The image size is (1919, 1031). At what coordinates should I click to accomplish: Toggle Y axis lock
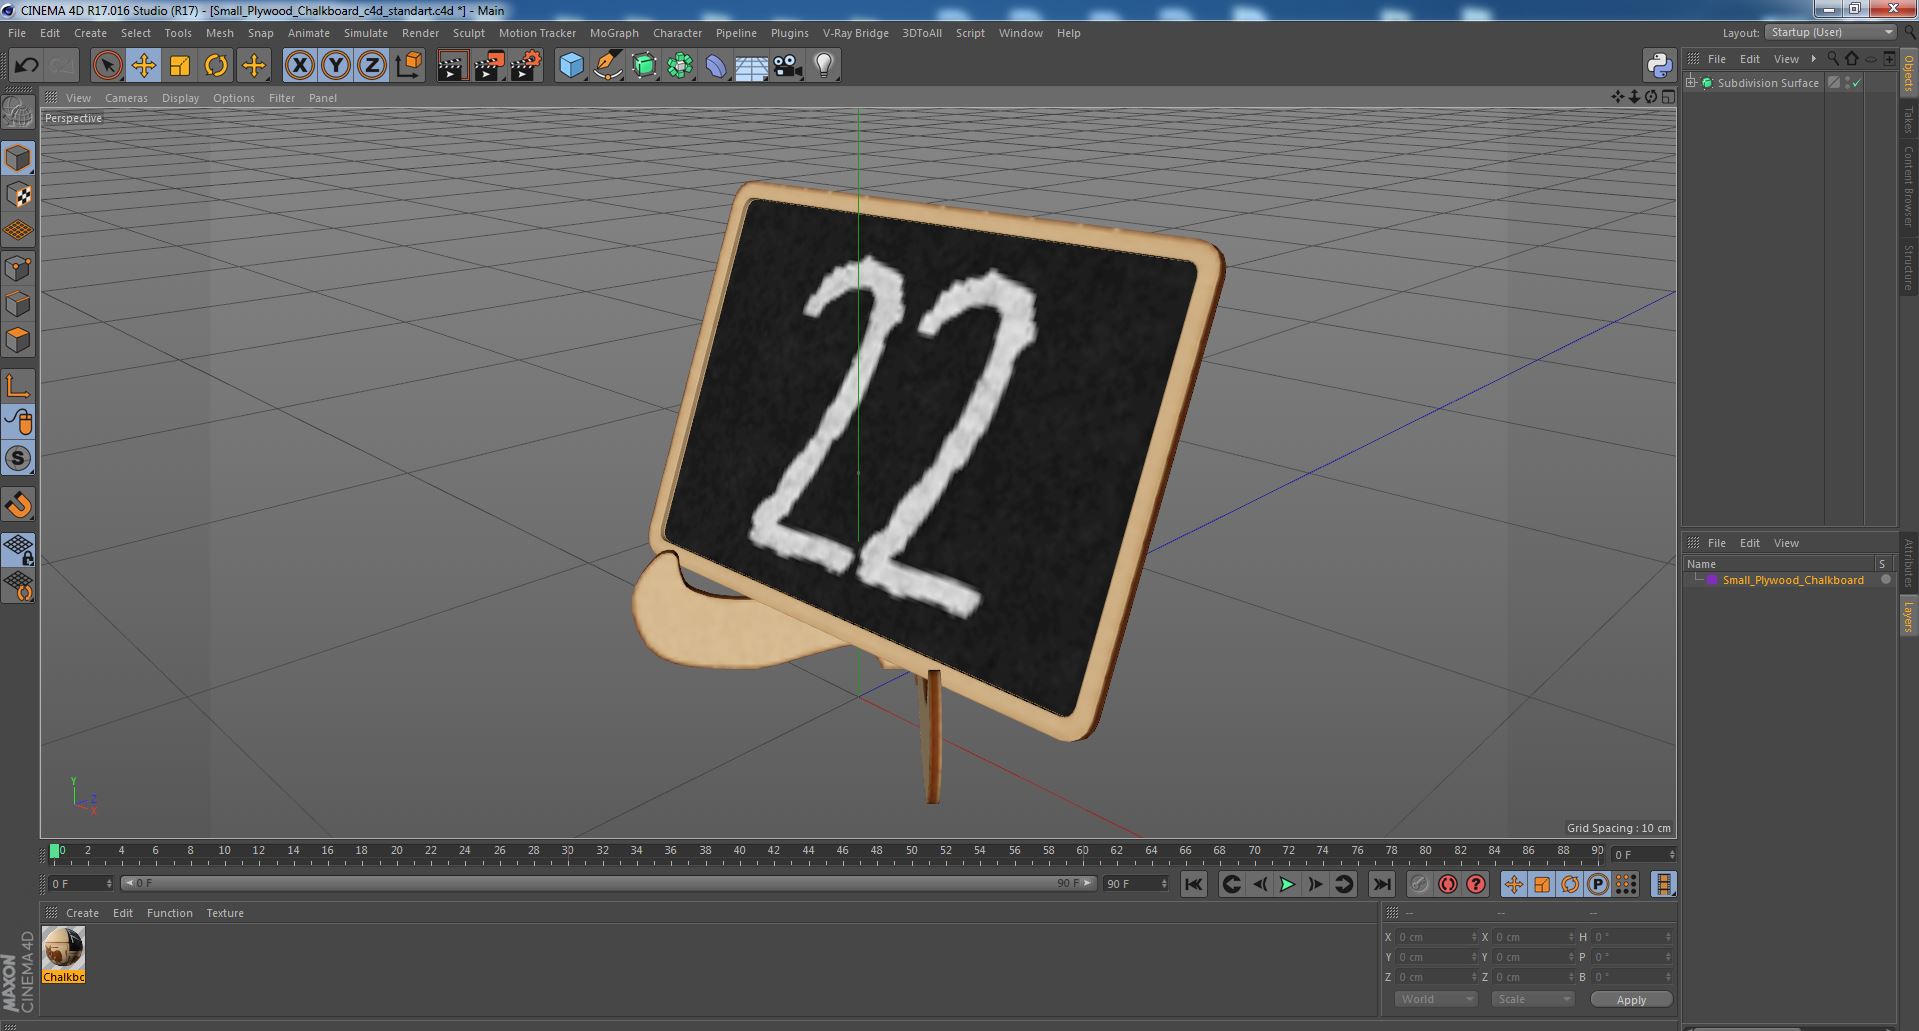click(x=336, y=66)
